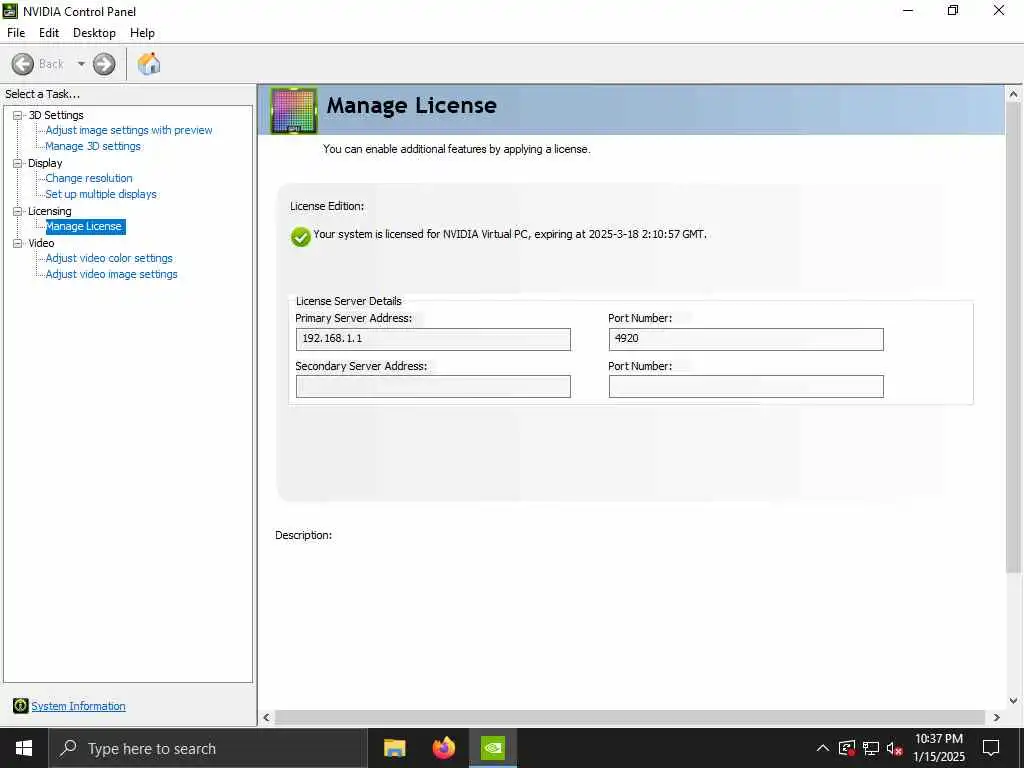
Task: Open Adjust video image settings
Action: pyautogui.click(x=112, y=274)
